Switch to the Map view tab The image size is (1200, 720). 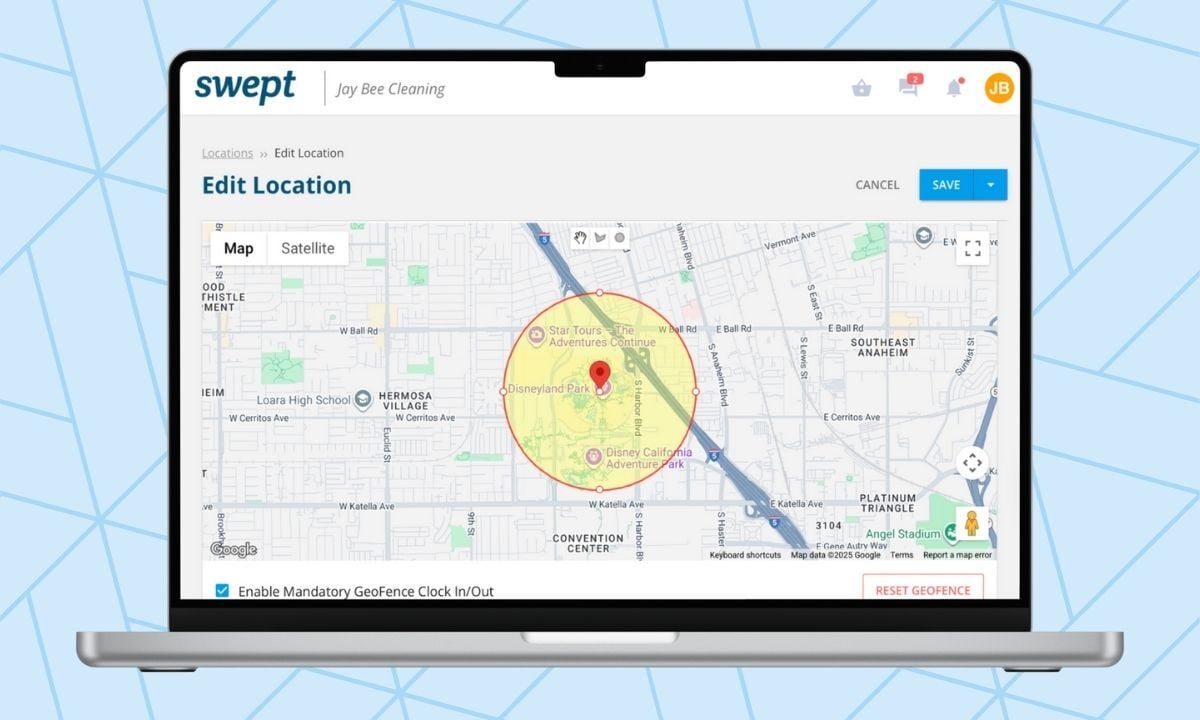tap(238, 247)
